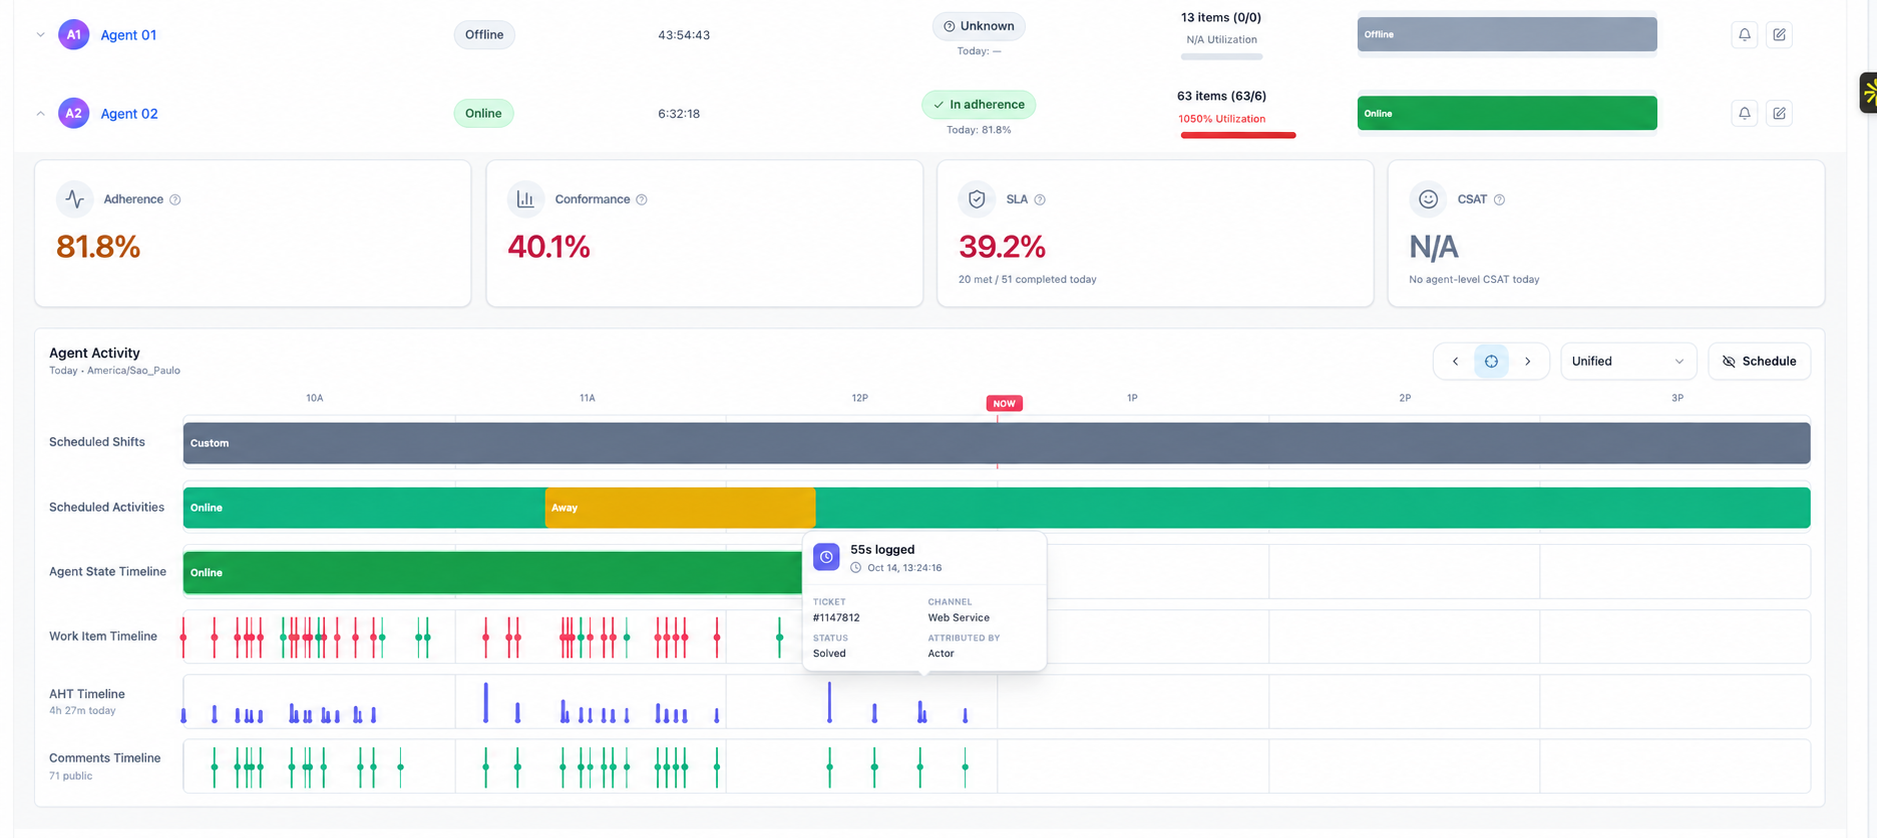
Task: Click the info icon beside Adherence
Action: pyautogui.click(x=175, y=199)
